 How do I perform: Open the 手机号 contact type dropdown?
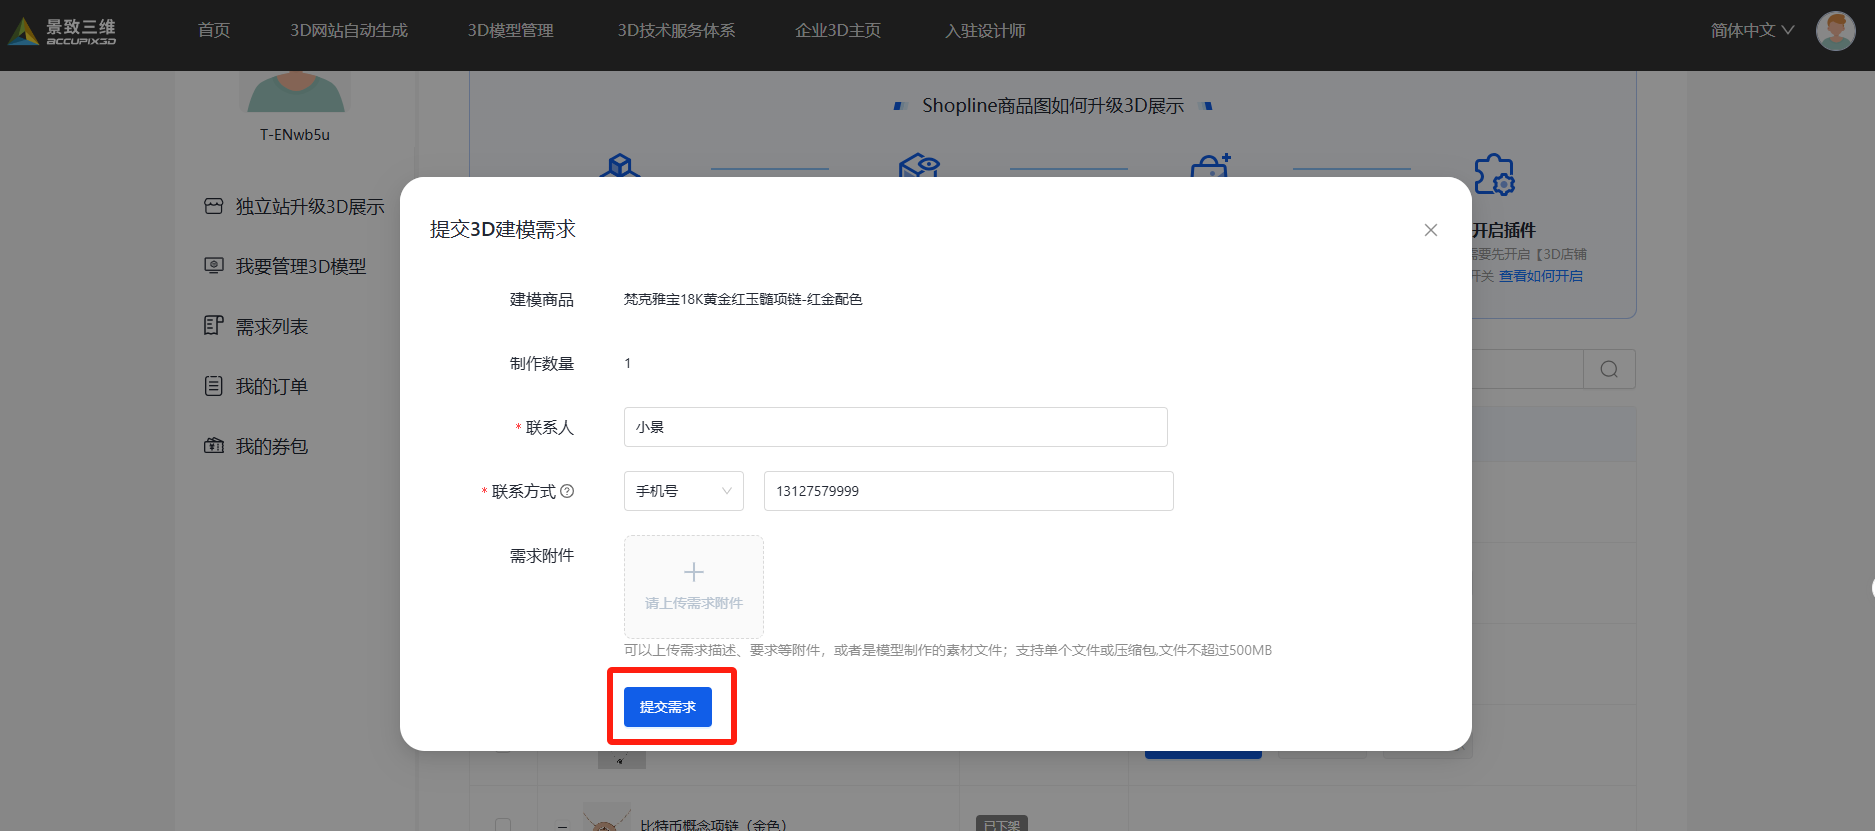(x=684, y=491)
